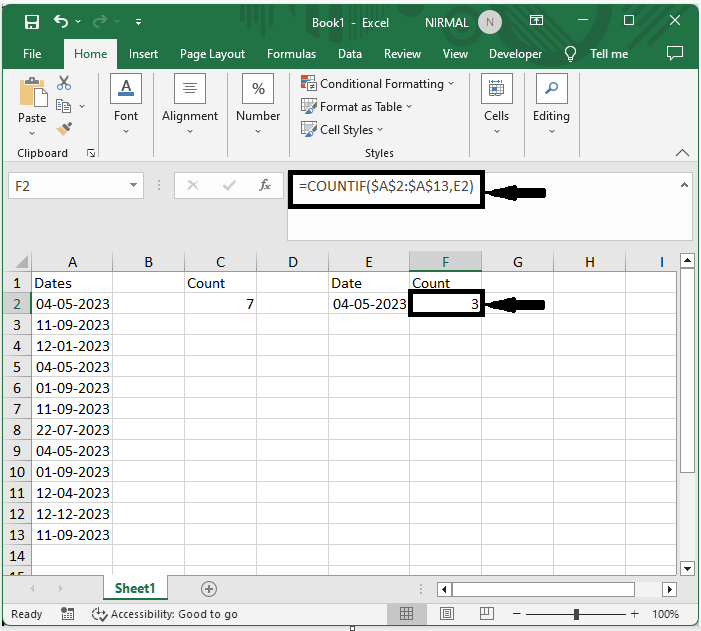Open Ribbon Display Options
This screenshot has width=701, height=631.
(x=536, y=21)
